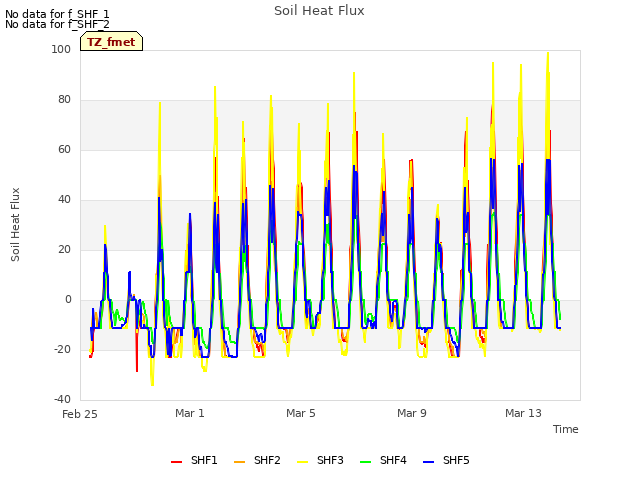Click the SHF3 yellow legend swatch

coord(302,462)
